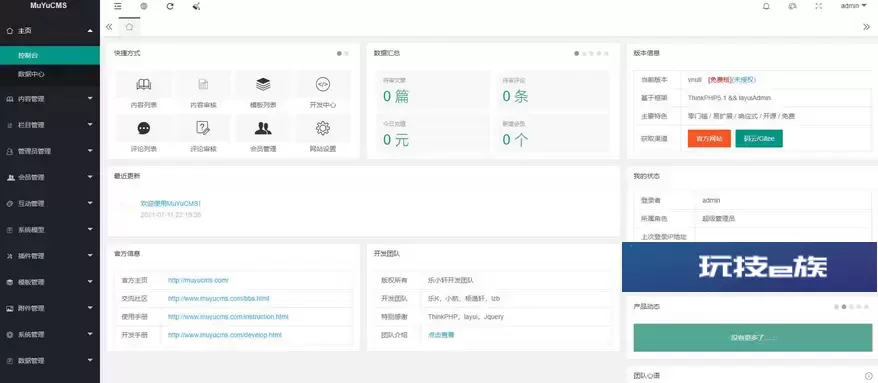Open tab options double-chevron at right
The width and height of the screenshot is (878, 383).
(866, 26)
